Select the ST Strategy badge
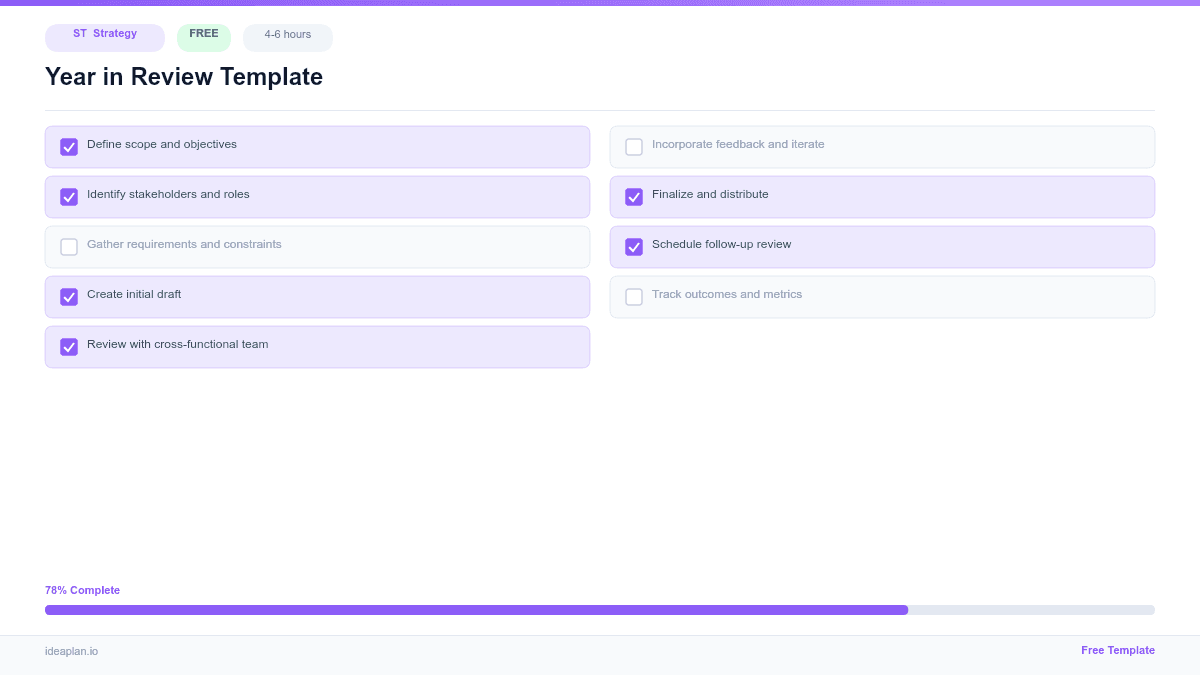 [104, 37]
